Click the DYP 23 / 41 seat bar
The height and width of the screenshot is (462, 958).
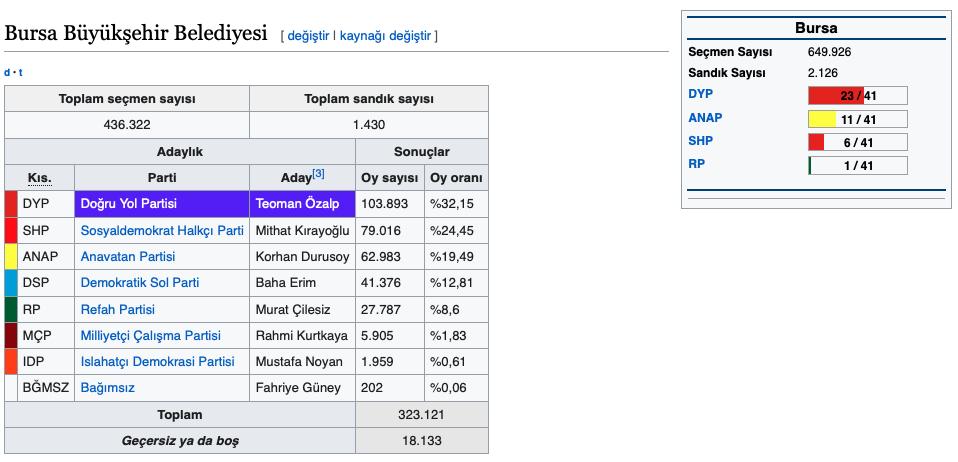tap(857, 96)
